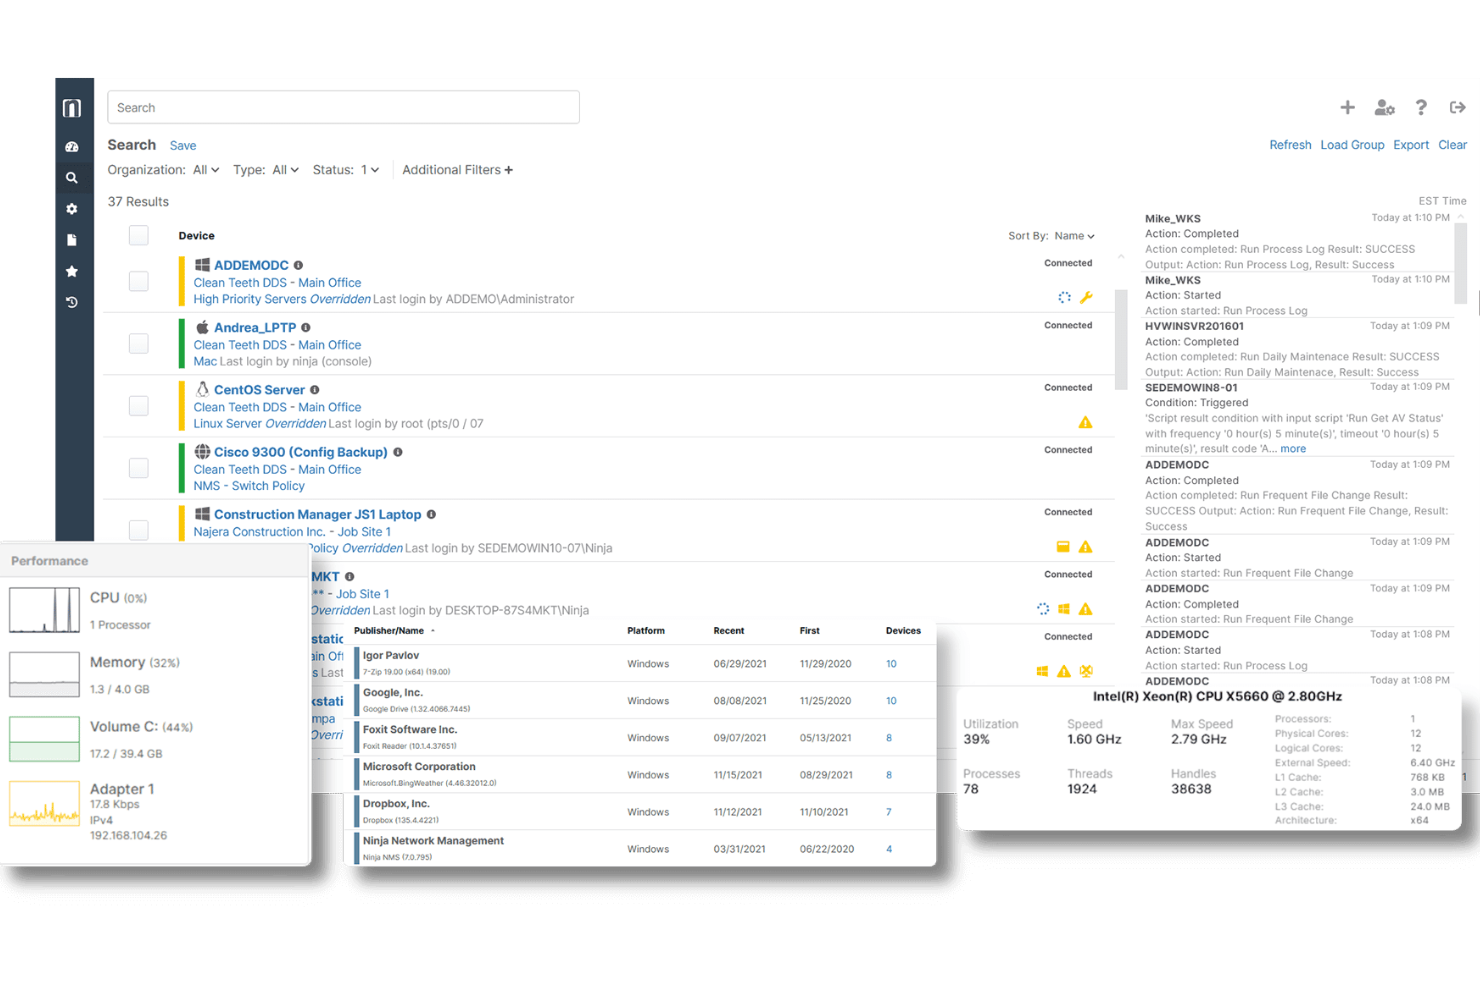Image resolution: width=1480 pixels, height=987 pixels.
Task: Click the info icon beside CentOS Server
Action: (x=315, y=390)
